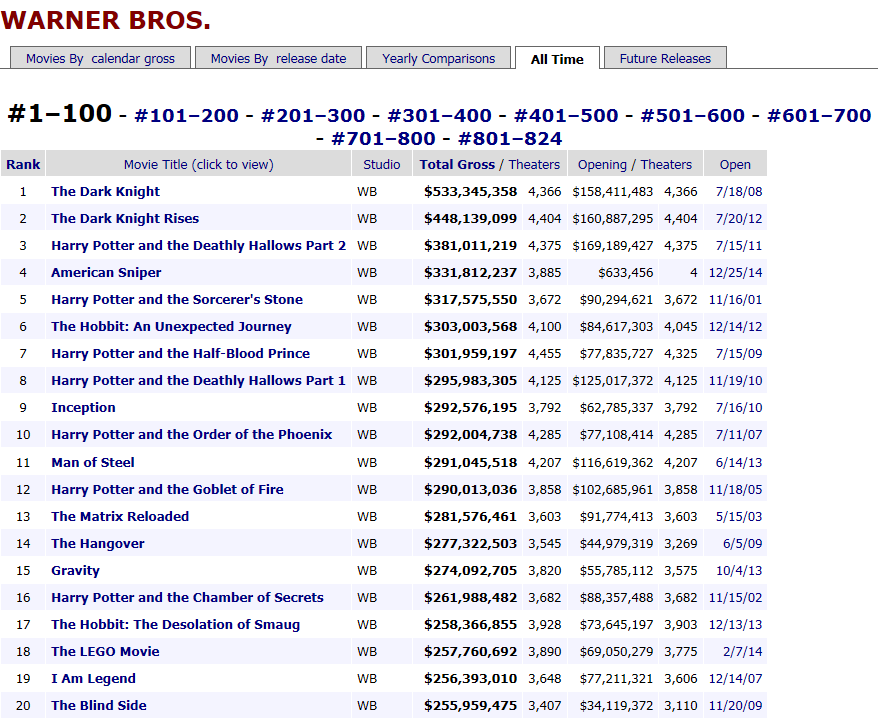Screen dimensions: 884x720
Task: Open The Dark Knight Rises movie page
Action: (x=125, y=218)
